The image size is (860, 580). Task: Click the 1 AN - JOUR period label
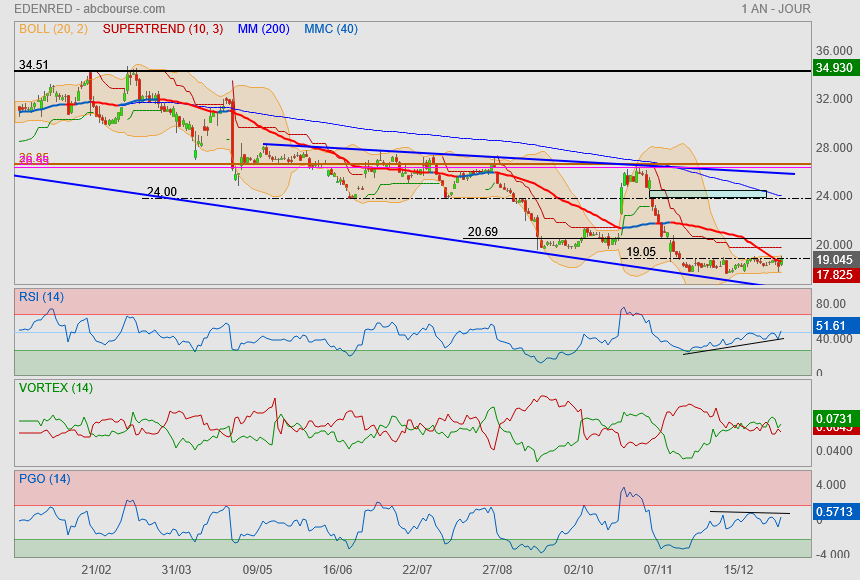(776, 9)
